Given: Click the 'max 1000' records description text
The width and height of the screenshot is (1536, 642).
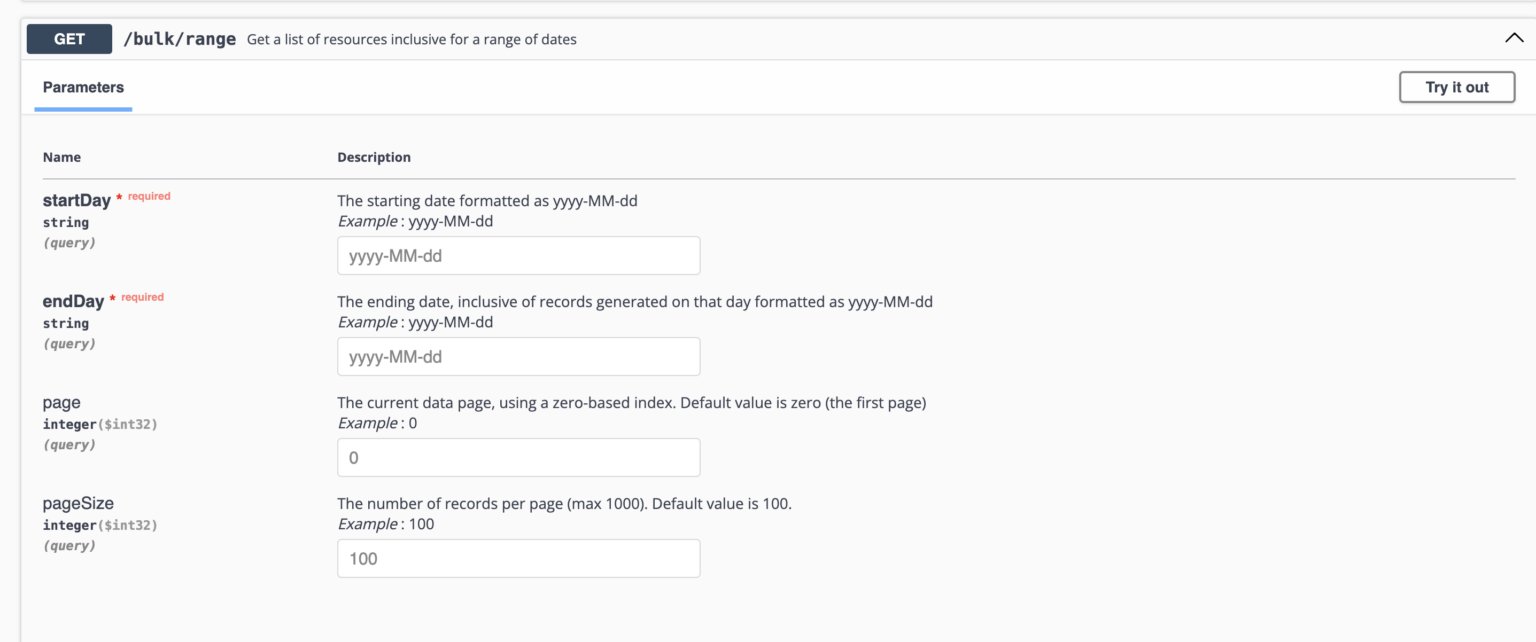Looking at the screenshot, I should tap(565, 504).
